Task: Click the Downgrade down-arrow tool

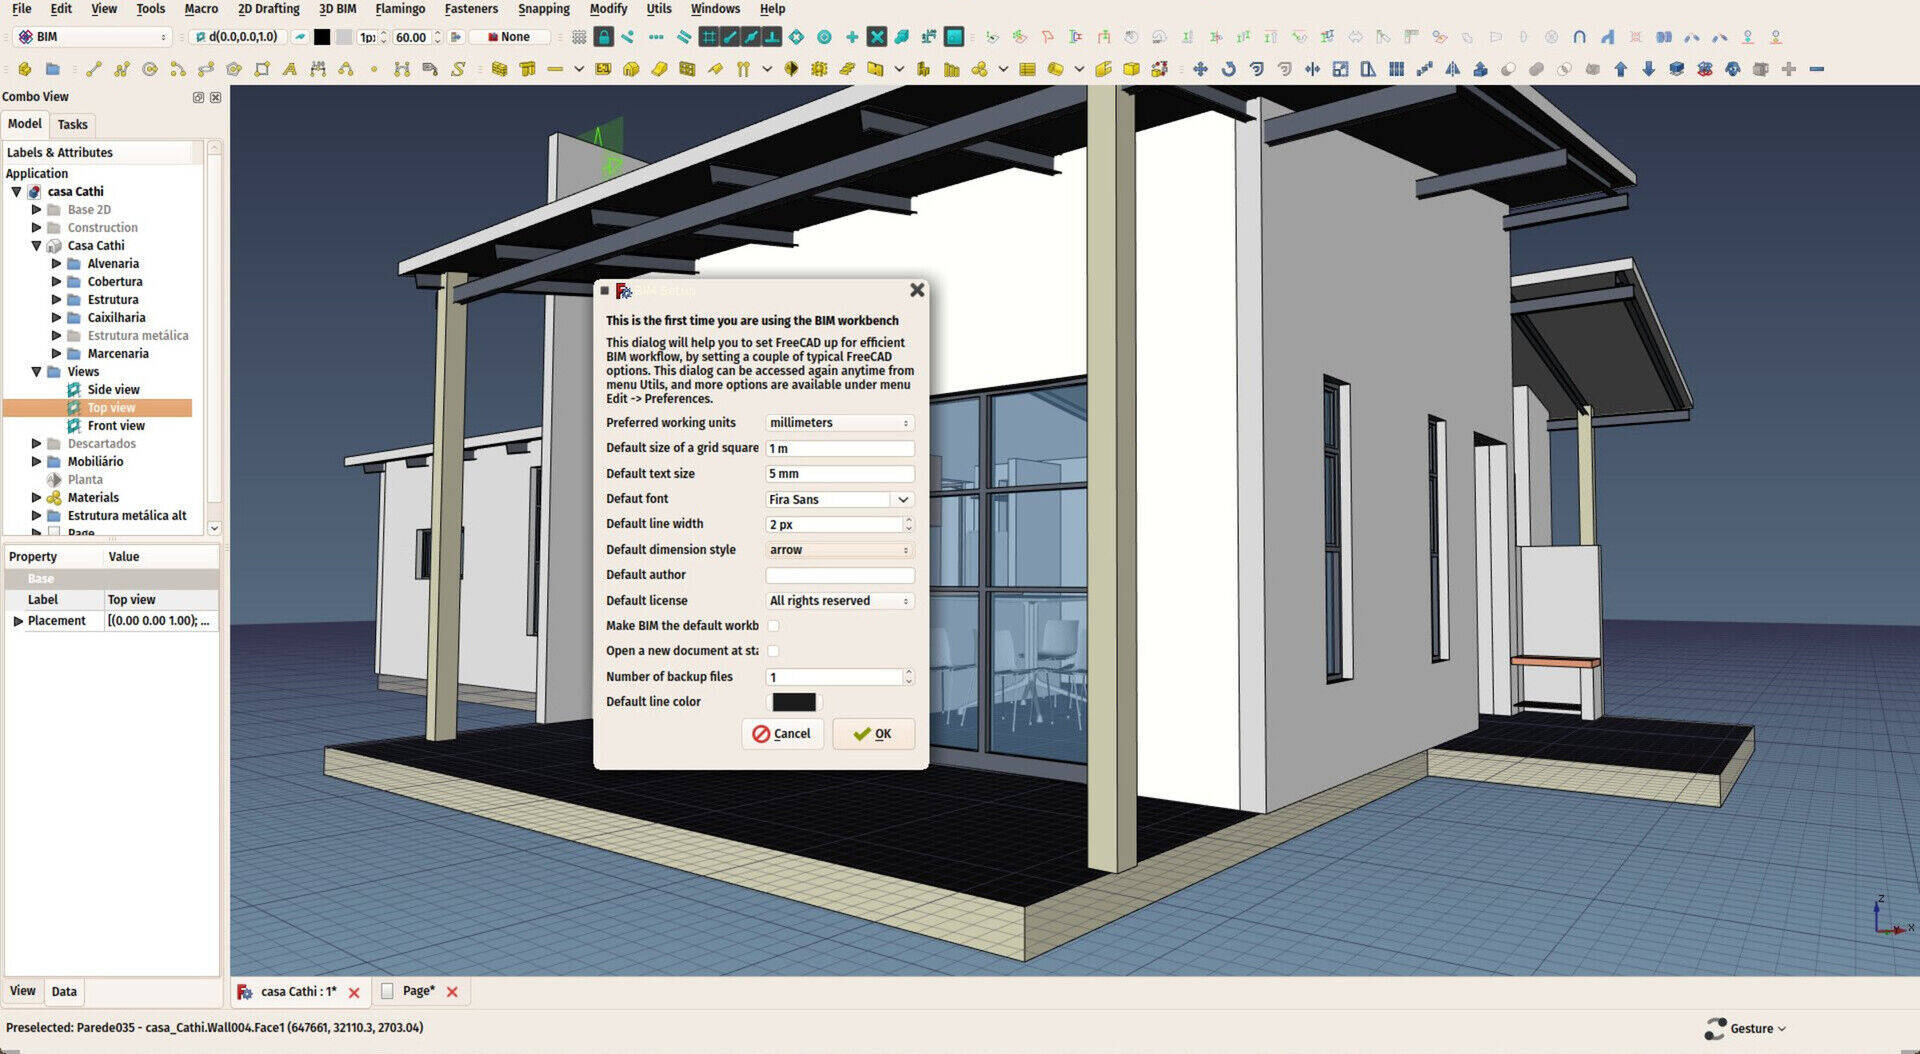Action: (1648, 69)
